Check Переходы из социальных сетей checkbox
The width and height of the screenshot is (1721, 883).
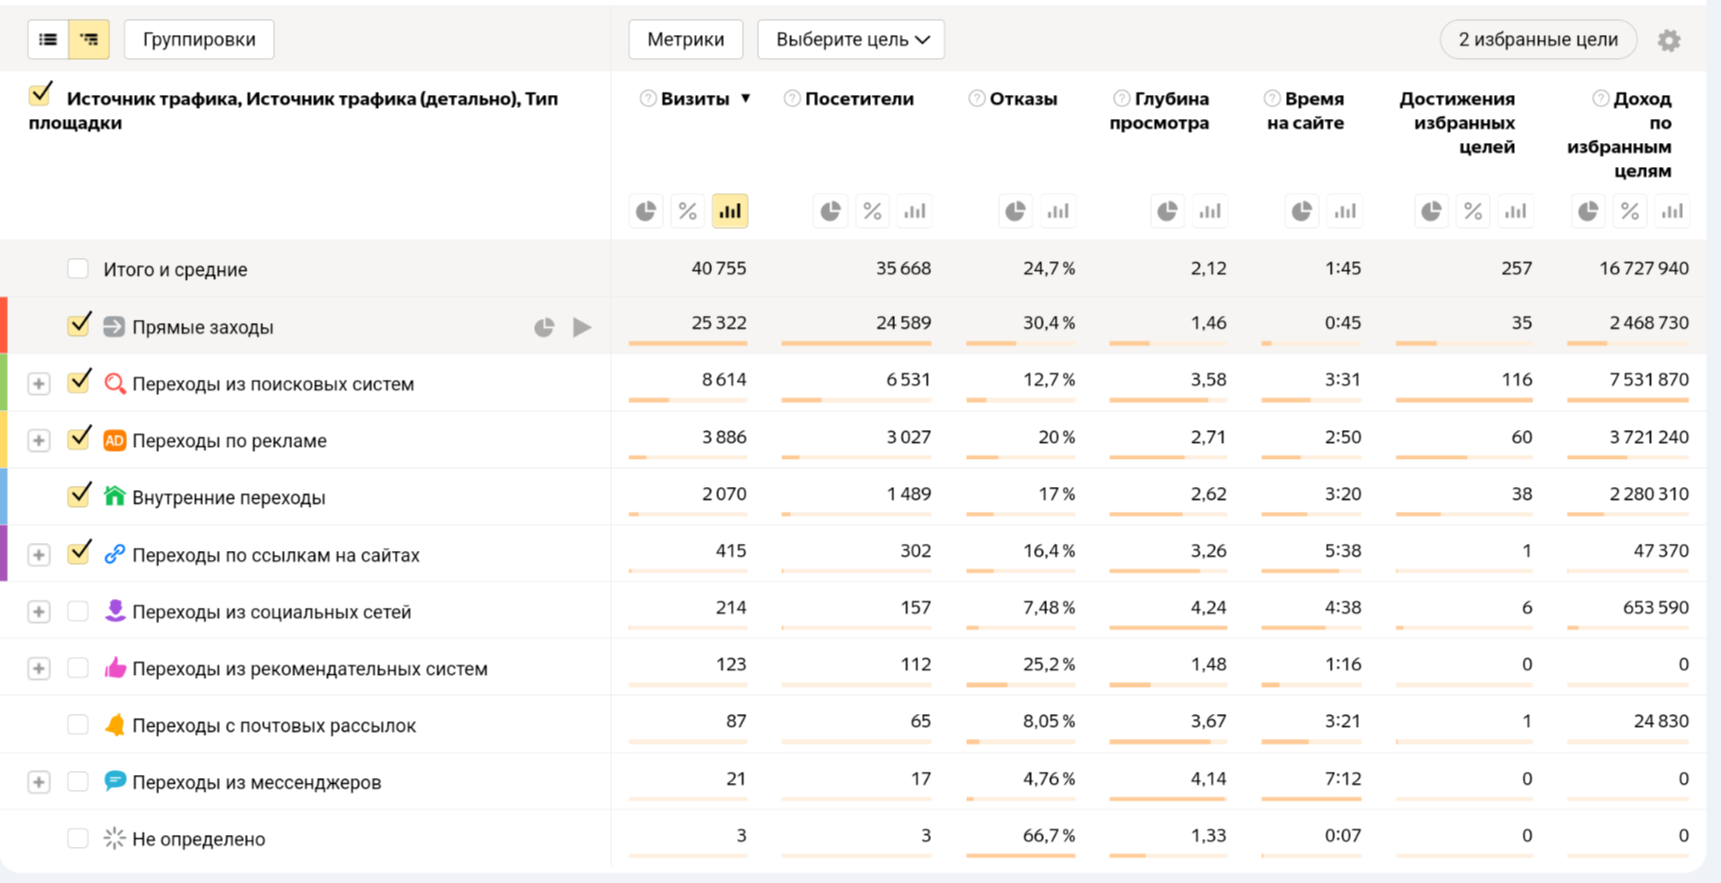pyautogui.click(x=78, y=611)
